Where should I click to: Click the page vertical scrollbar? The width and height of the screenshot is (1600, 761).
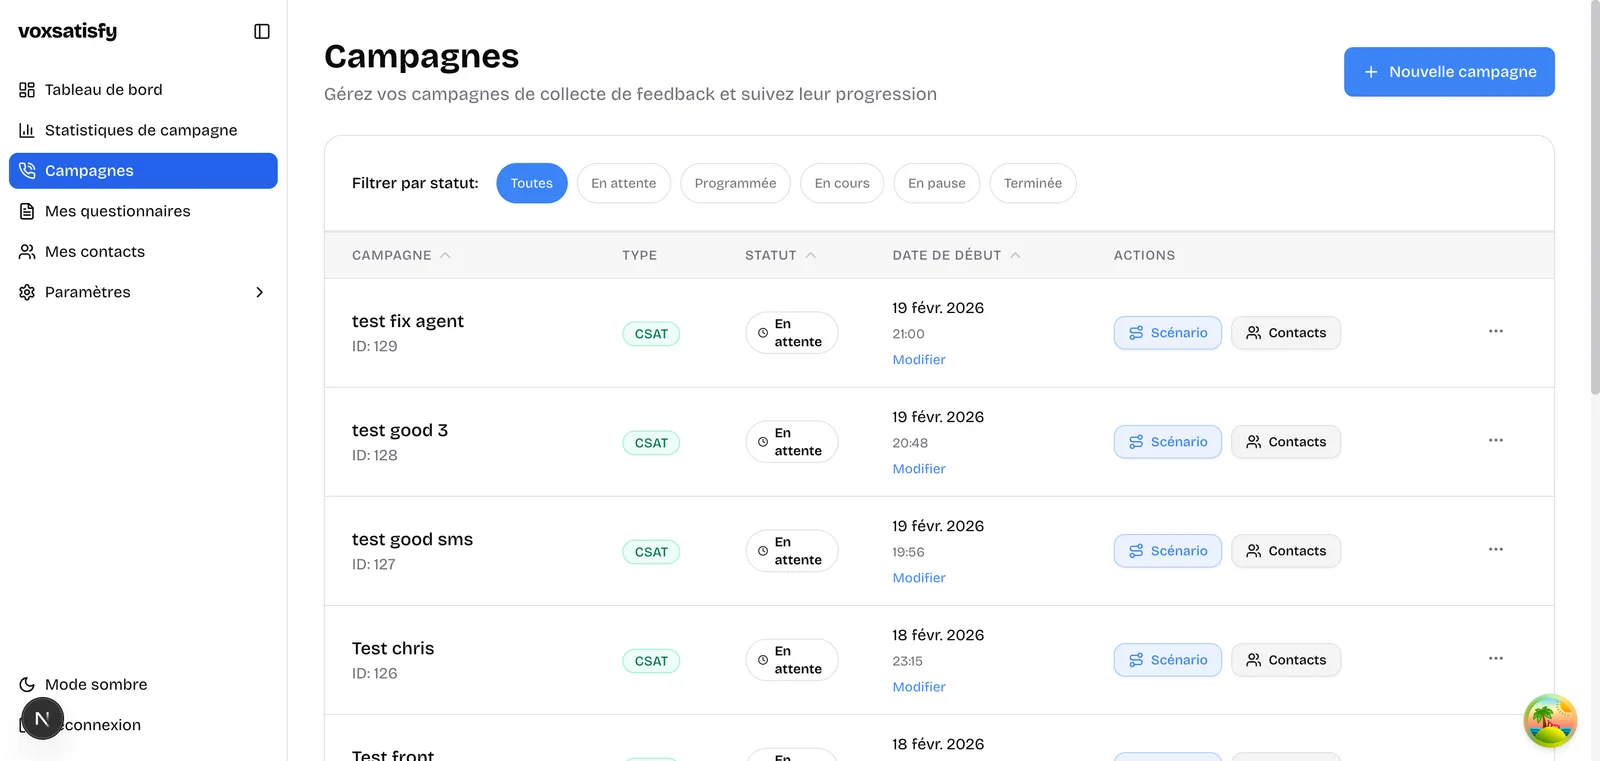1595,200
